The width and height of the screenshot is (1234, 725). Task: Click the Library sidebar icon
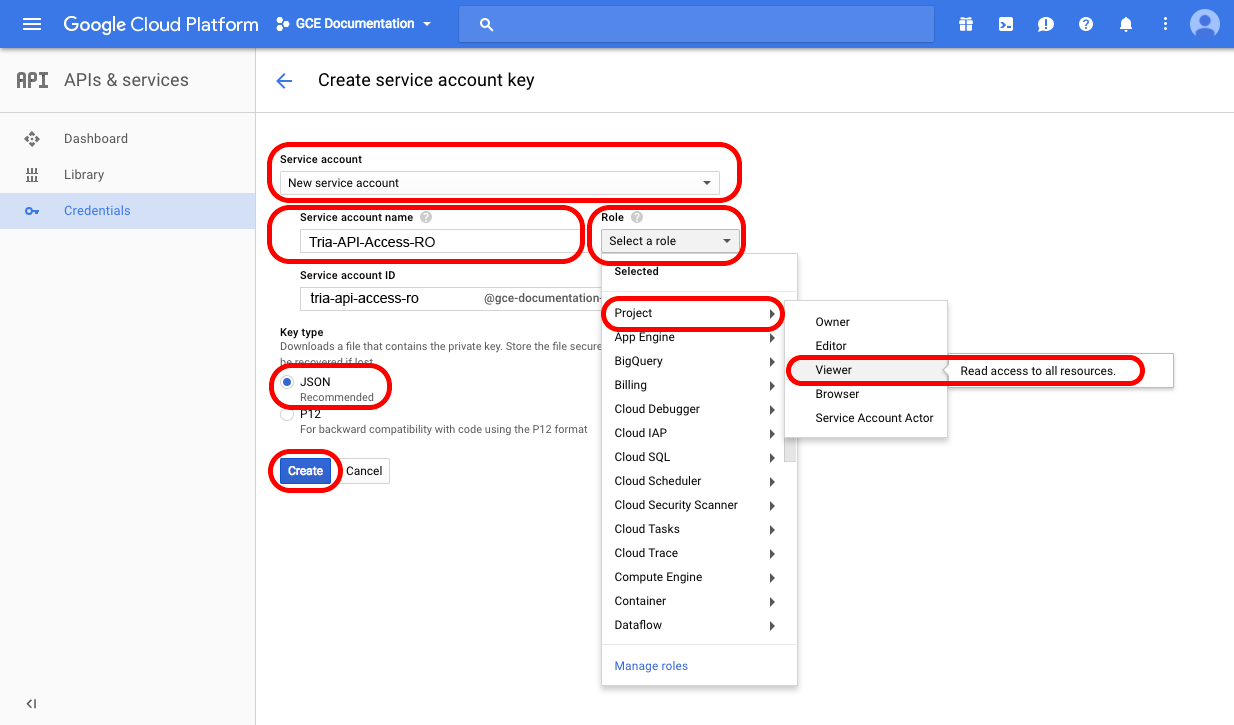click(32, 175)
